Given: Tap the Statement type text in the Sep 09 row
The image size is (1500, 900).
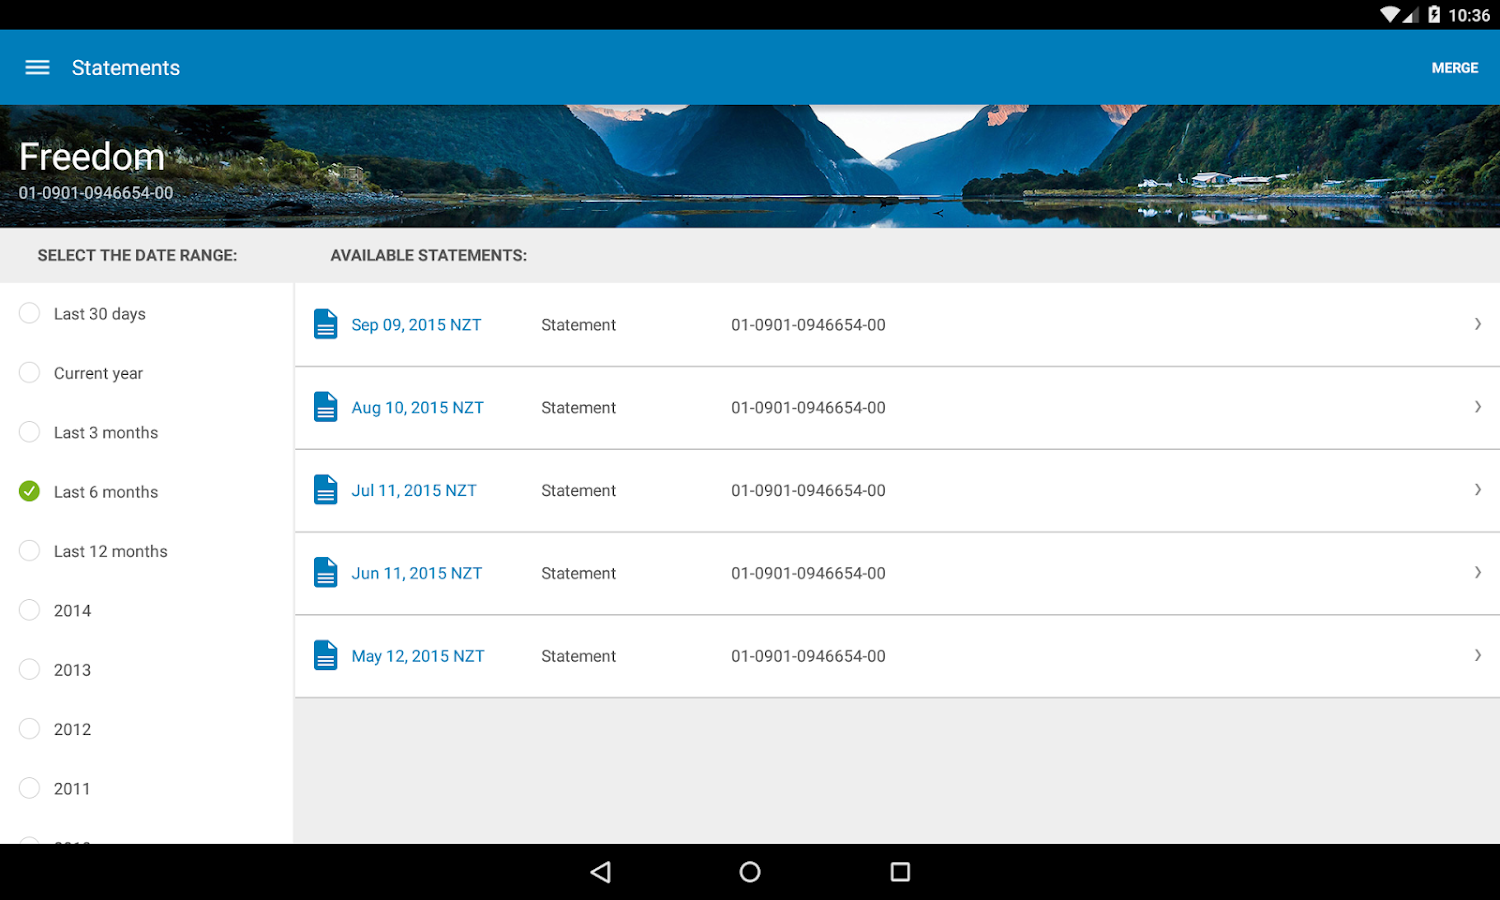Looking at the screenshot, I should 578,325.
